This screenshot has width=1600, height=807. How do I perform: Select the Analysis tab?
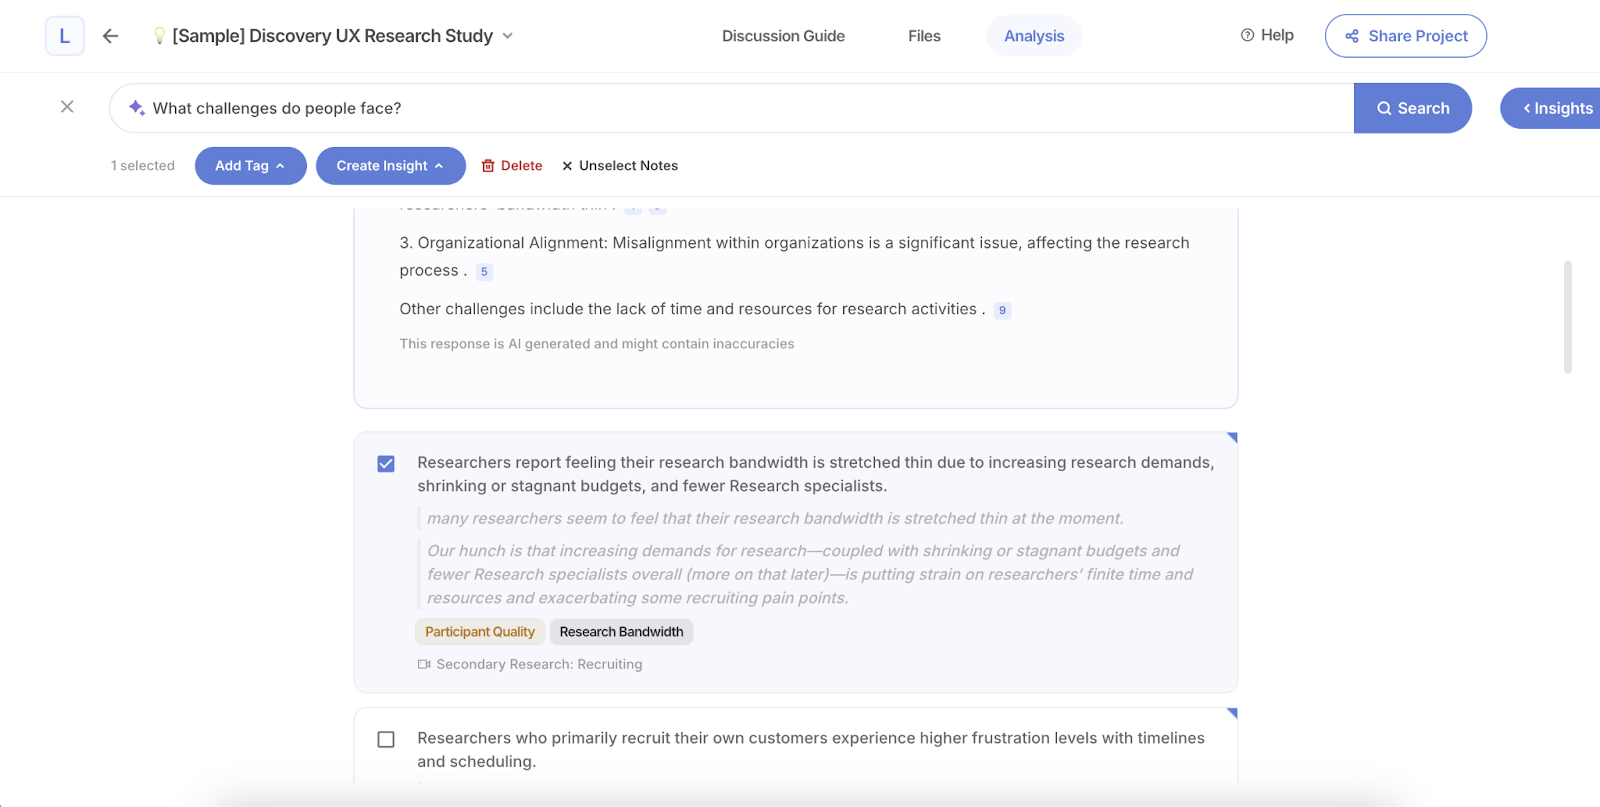coord(1034,36)
